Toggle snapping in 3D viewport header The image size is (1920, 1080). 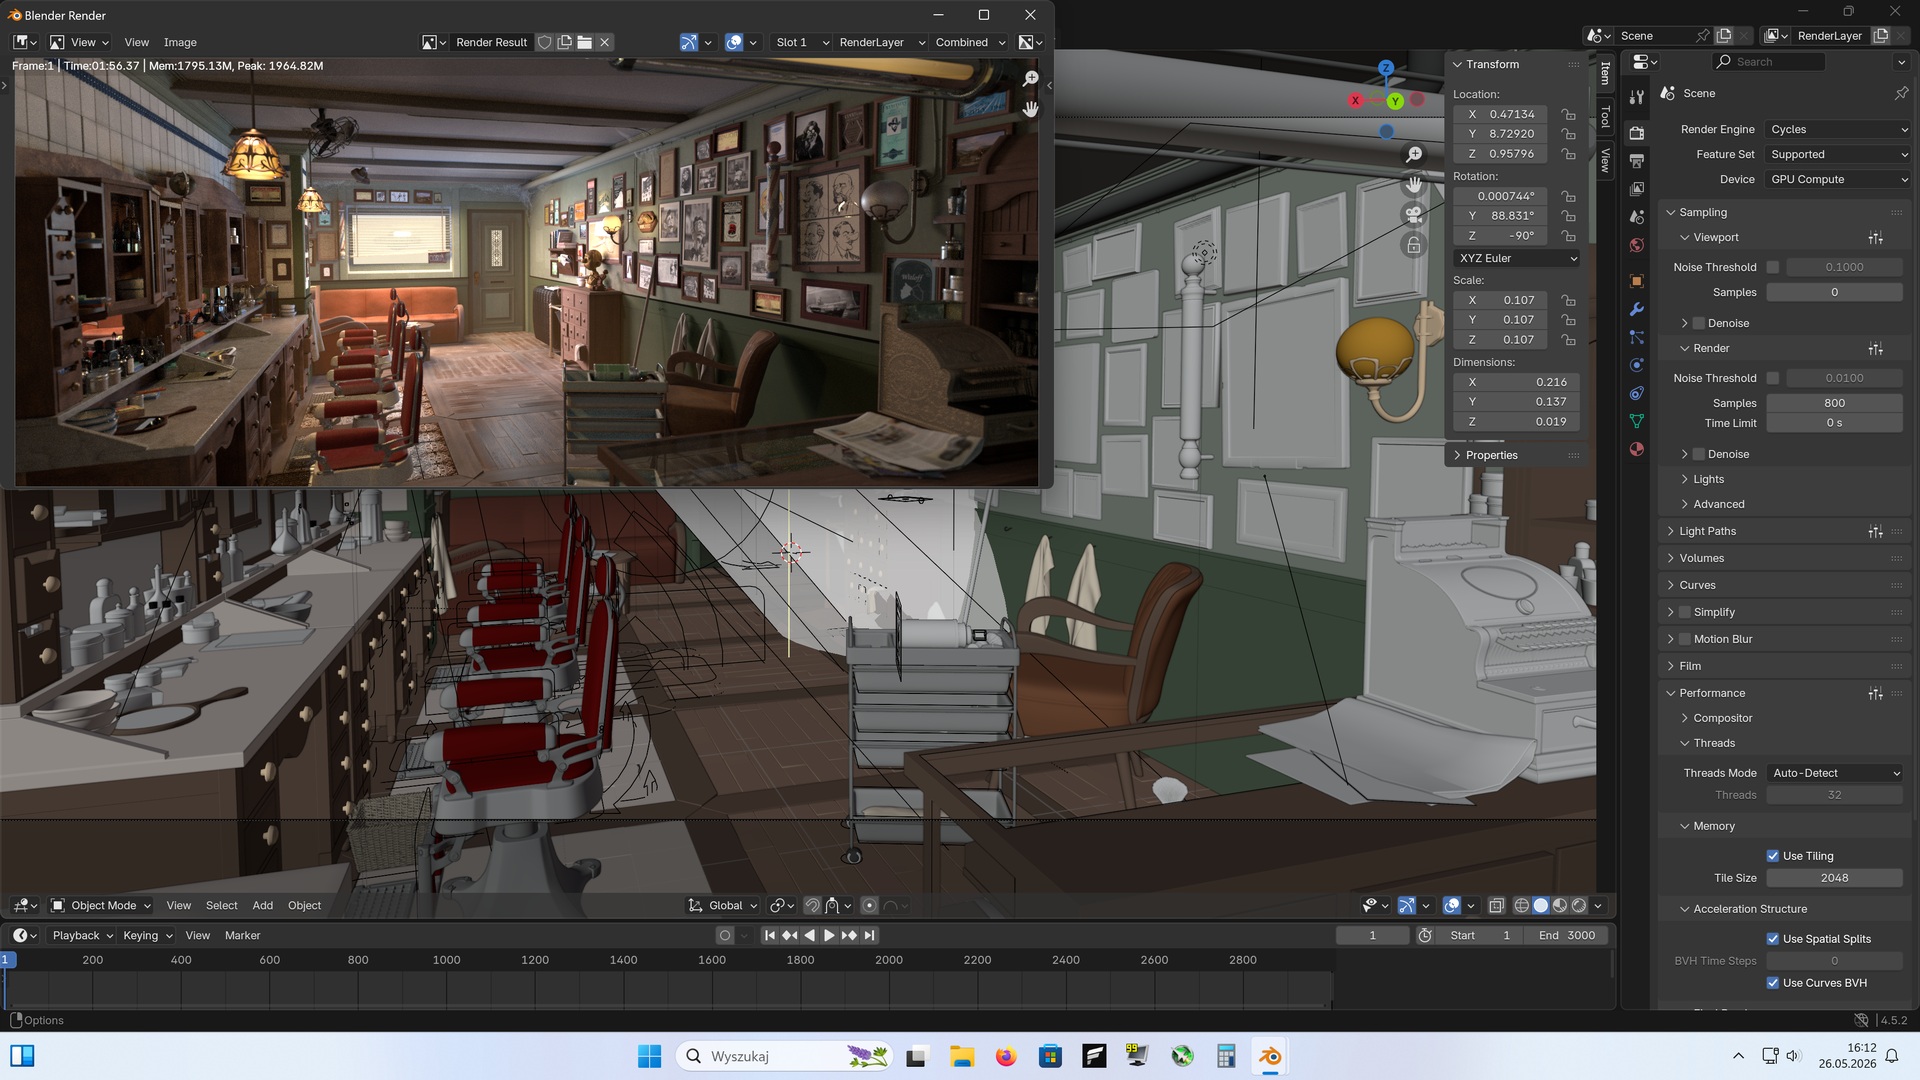click(x=812, y=906)
